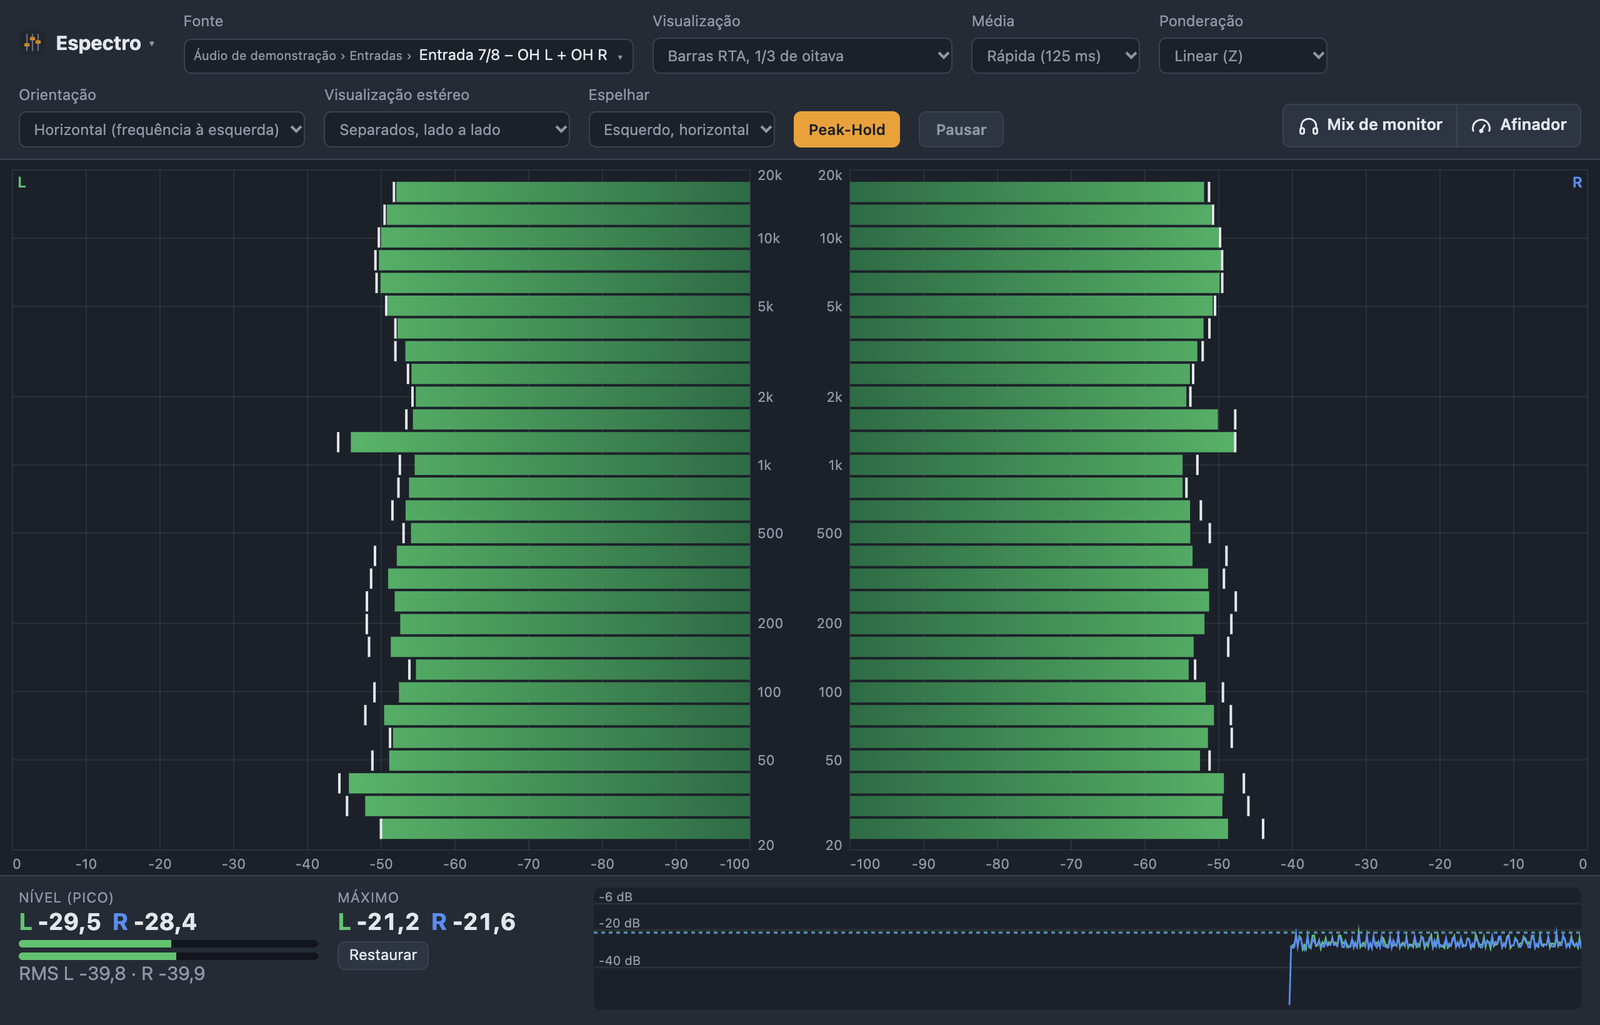
Task: Click the lower peak level meter bar
Action: [x=168, y=956]
